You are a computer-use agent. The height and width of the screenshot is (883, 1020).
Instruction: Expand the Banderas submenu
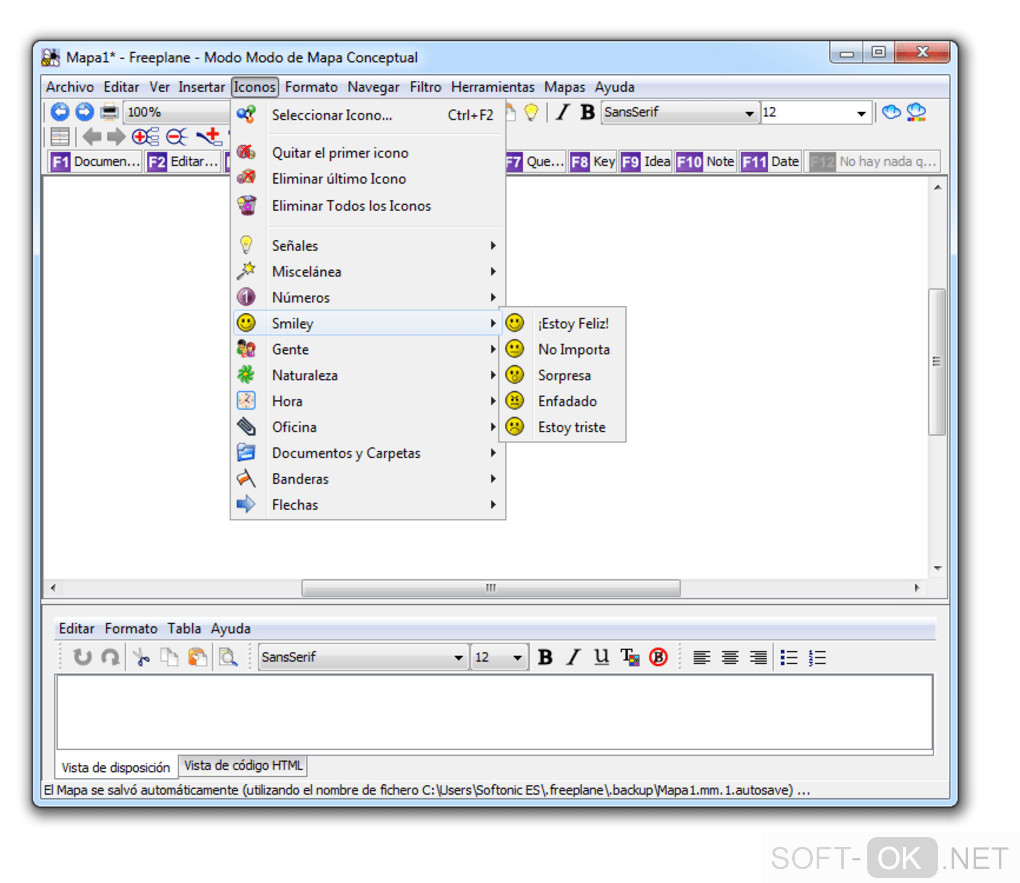pyautogui.click(x=368, y=479)
